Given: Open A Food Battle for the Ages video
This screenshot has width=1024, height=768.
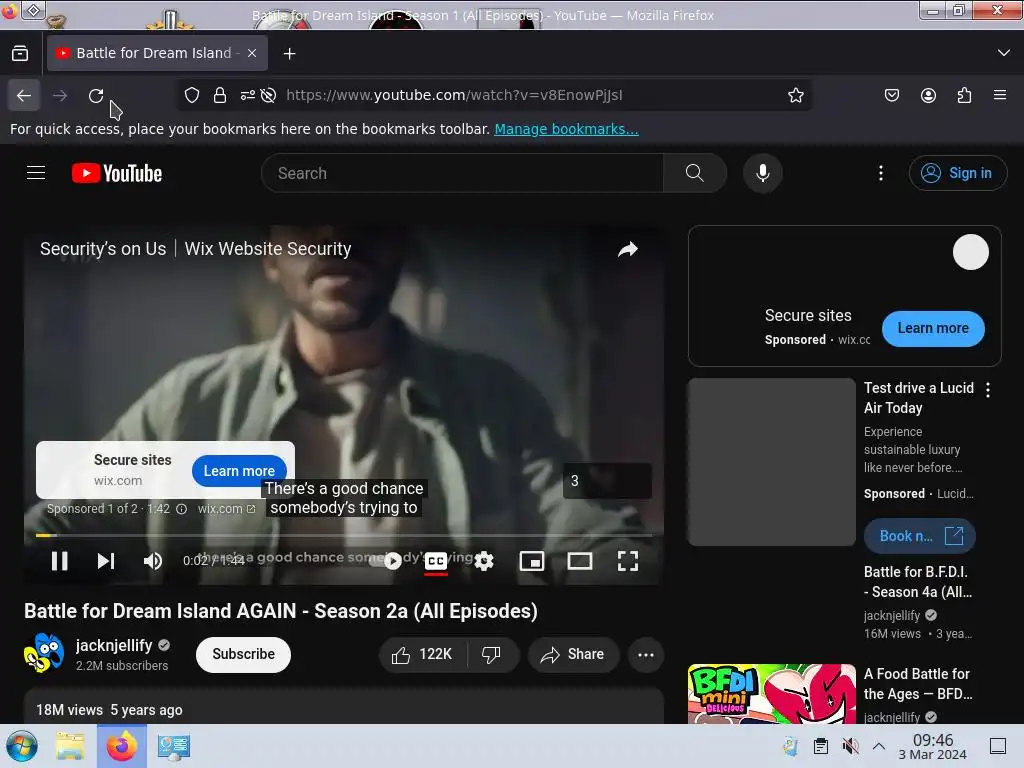Looking at the screenshot, I should point(918,684).
